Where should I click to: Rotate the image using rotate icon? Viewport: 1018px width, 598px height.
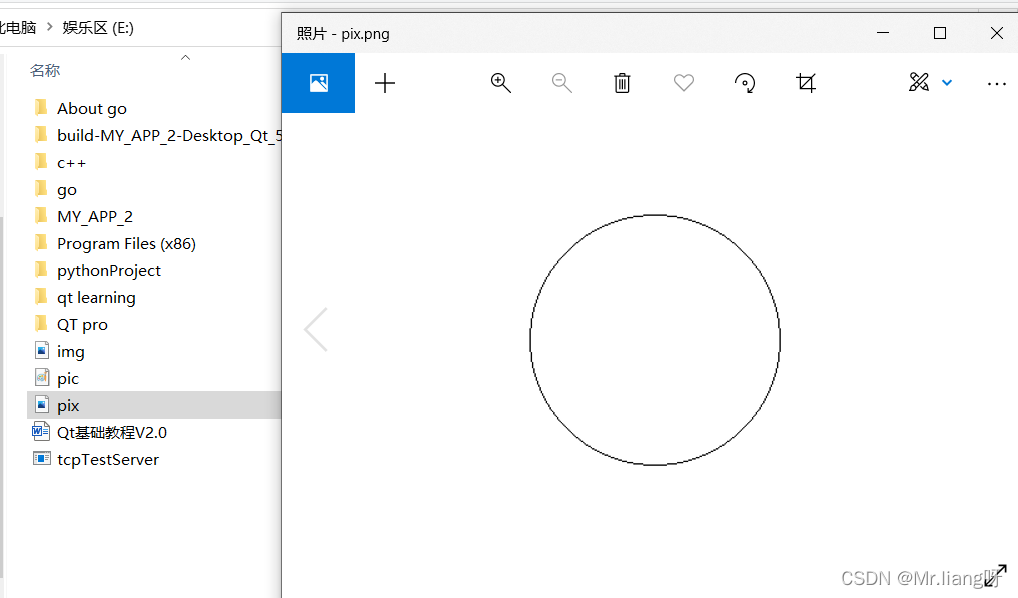745,83
